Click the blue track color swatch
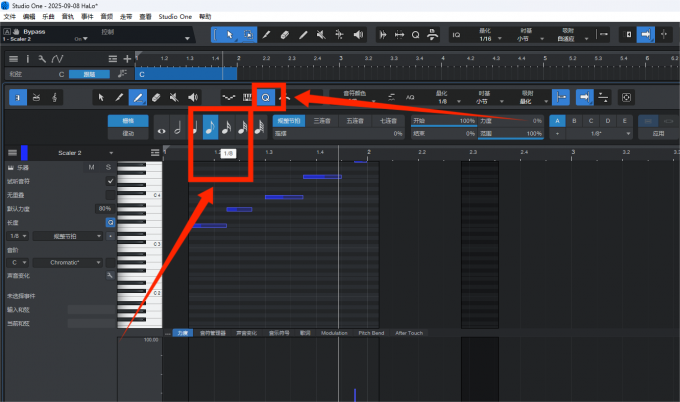This screenshot has width=680, height=402. tap(25, 153)
